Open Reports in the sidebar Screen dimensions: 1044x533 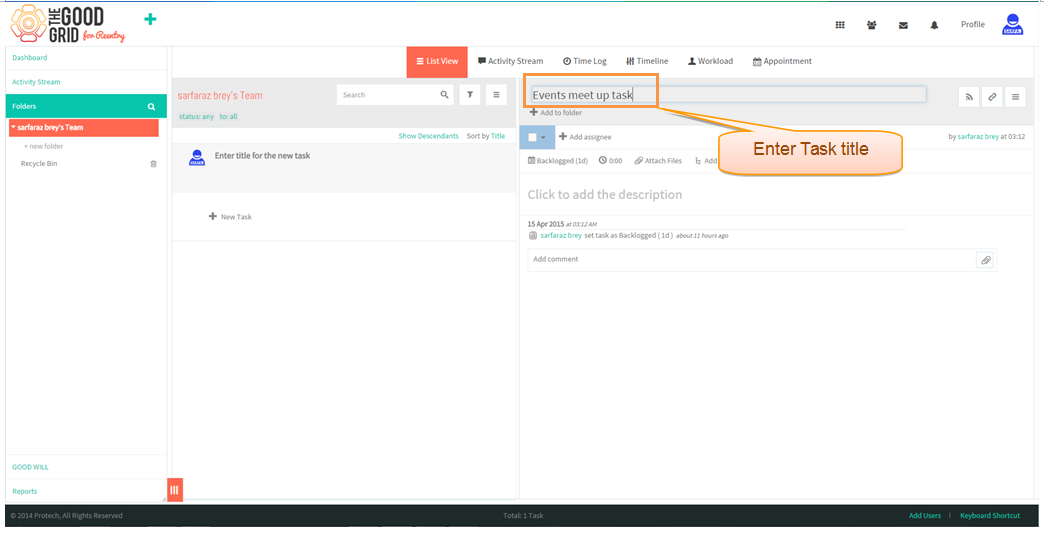(x=25, y=492)
